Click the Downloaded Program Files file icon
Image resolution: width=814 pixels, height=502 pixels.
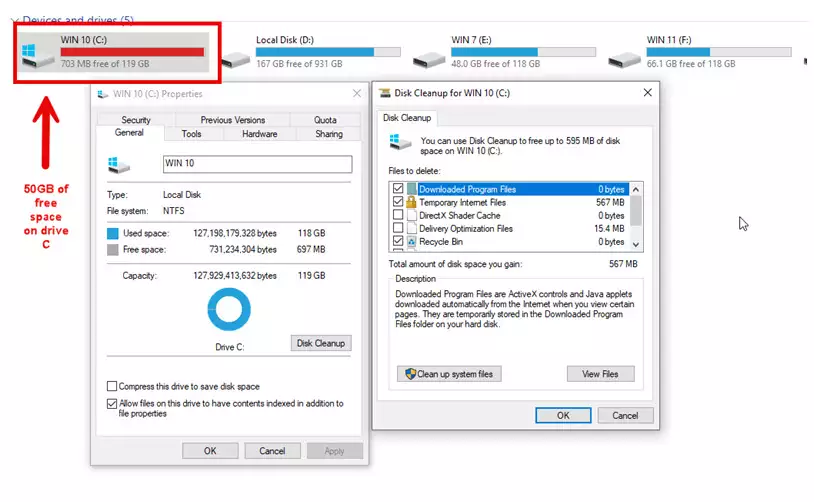(x=411, y=189)
